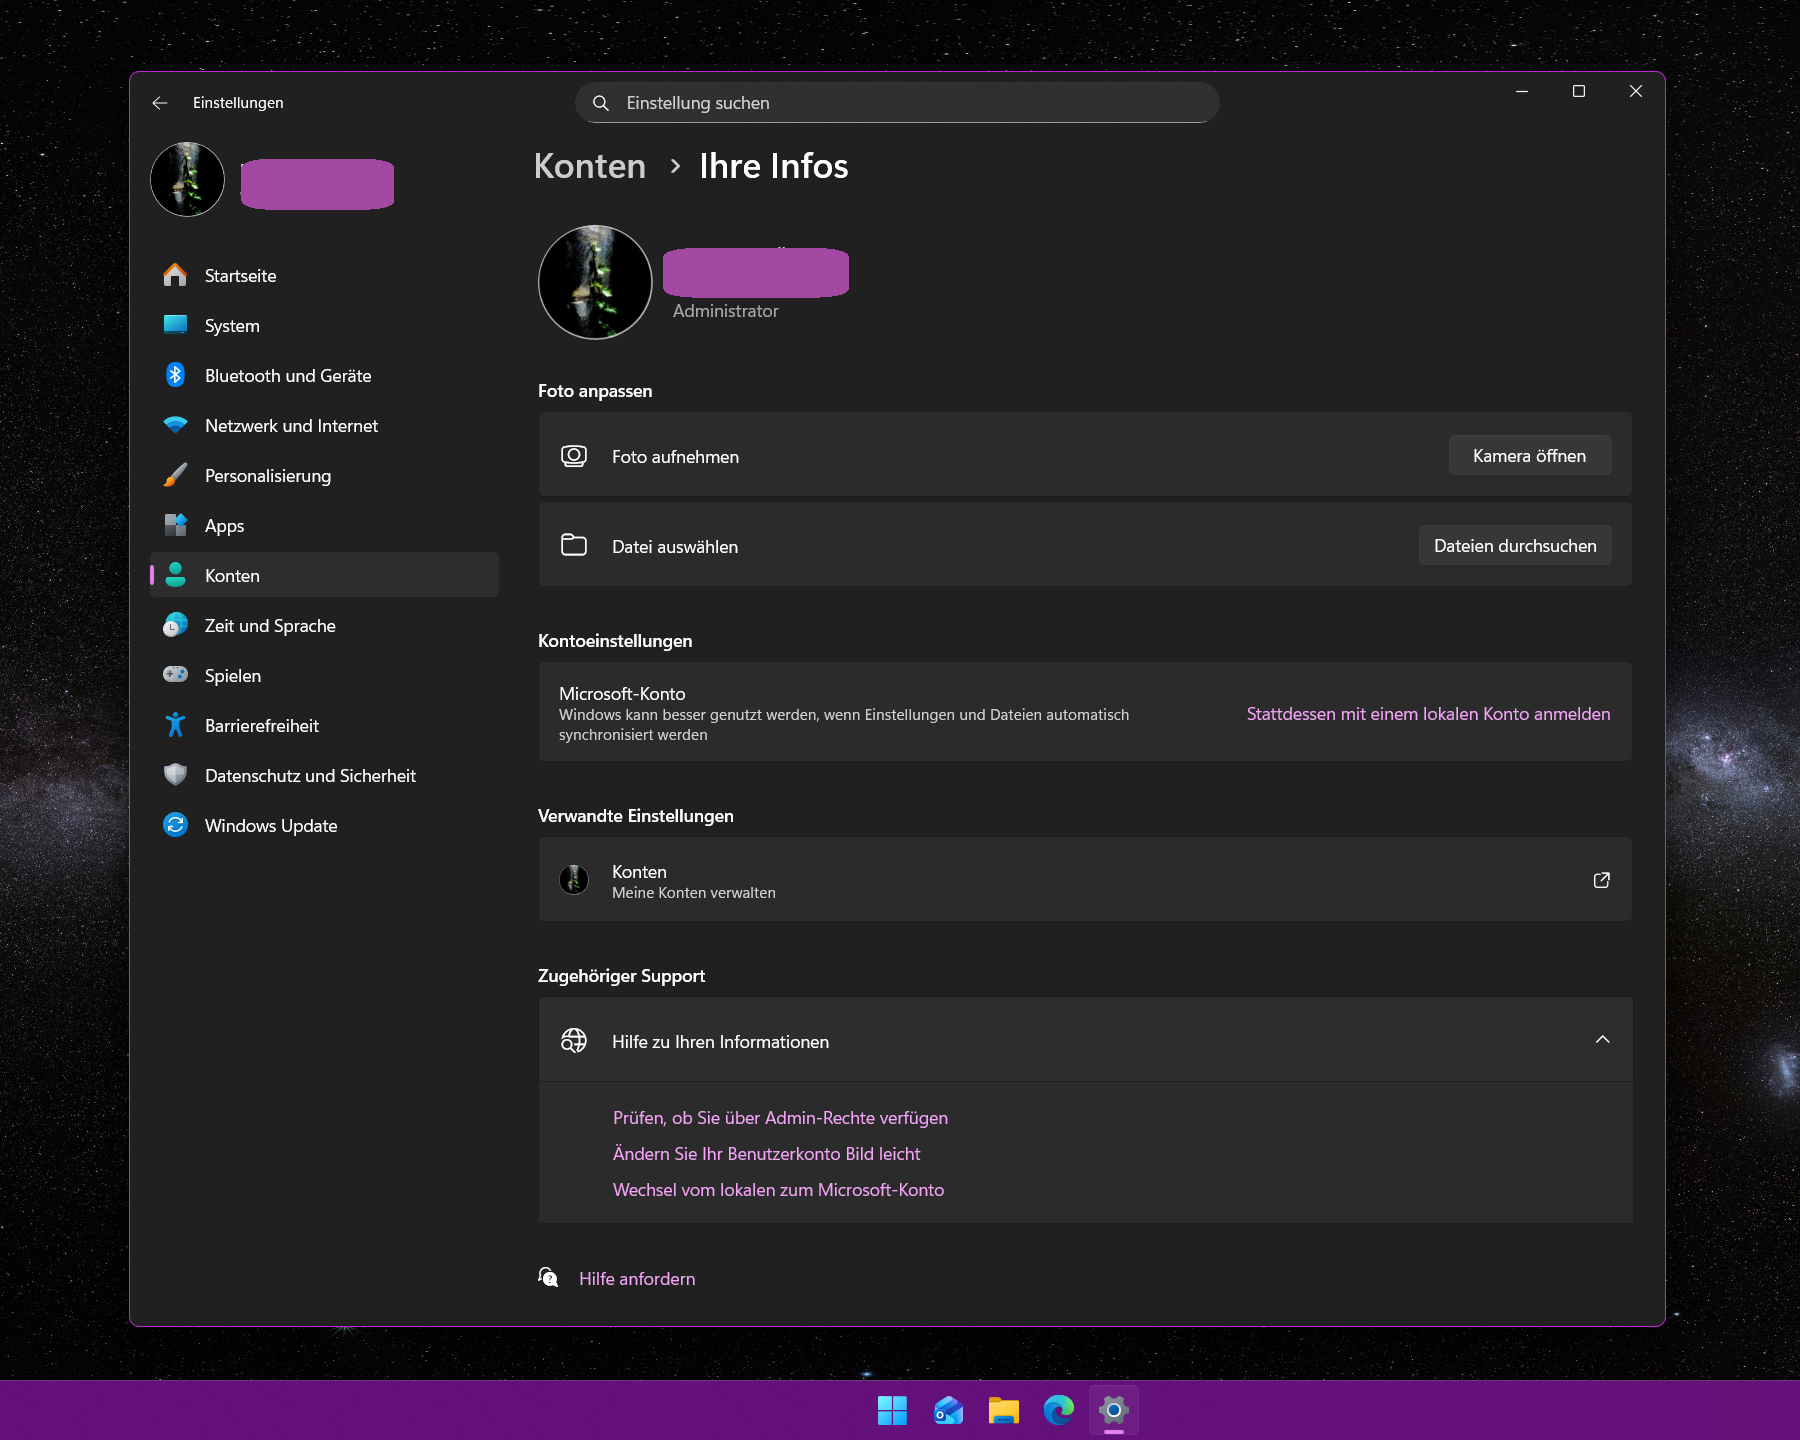
Task: Select the Bluetooth und Geräte icon in sidebar
Action: tap(176, 375)
